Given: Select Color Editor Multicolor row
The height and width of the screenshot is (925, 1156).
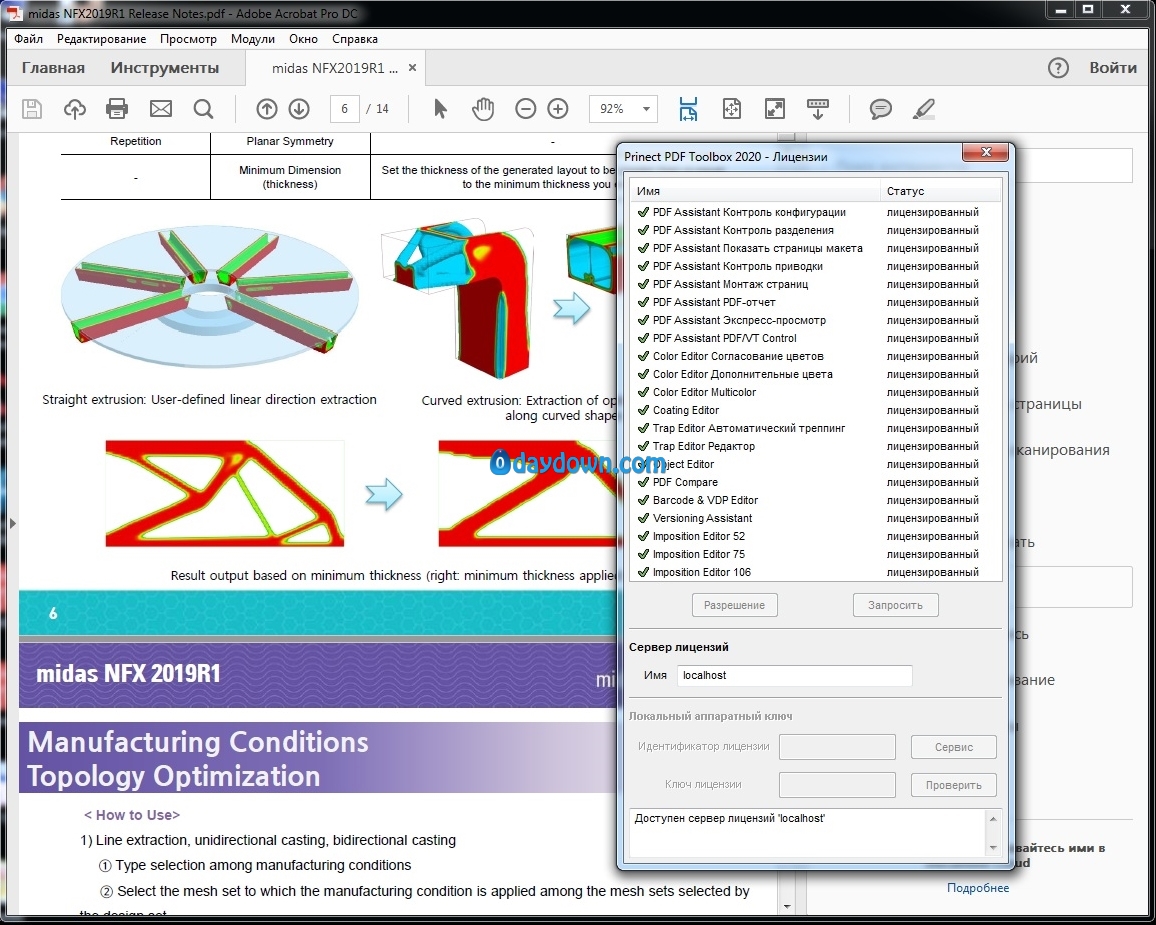Looking at the screenshot, I should (815, 392).
